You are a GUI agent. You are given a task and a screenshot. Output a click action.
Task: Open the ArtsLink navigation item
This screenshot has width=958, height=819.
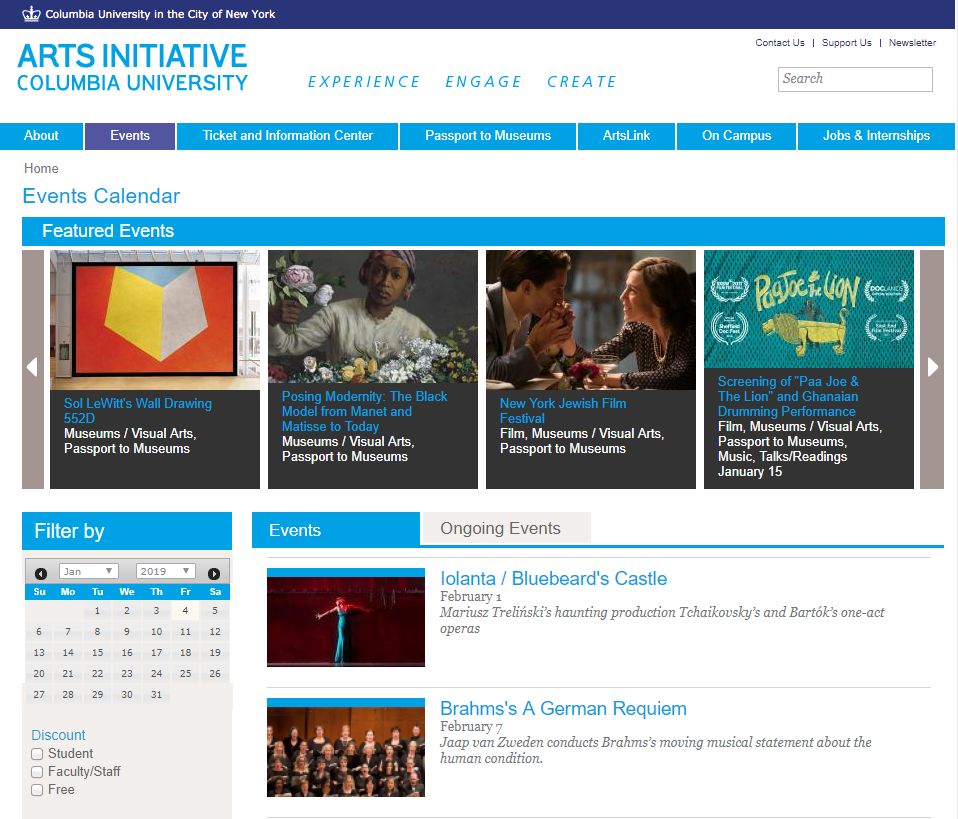tap(626, 136)
